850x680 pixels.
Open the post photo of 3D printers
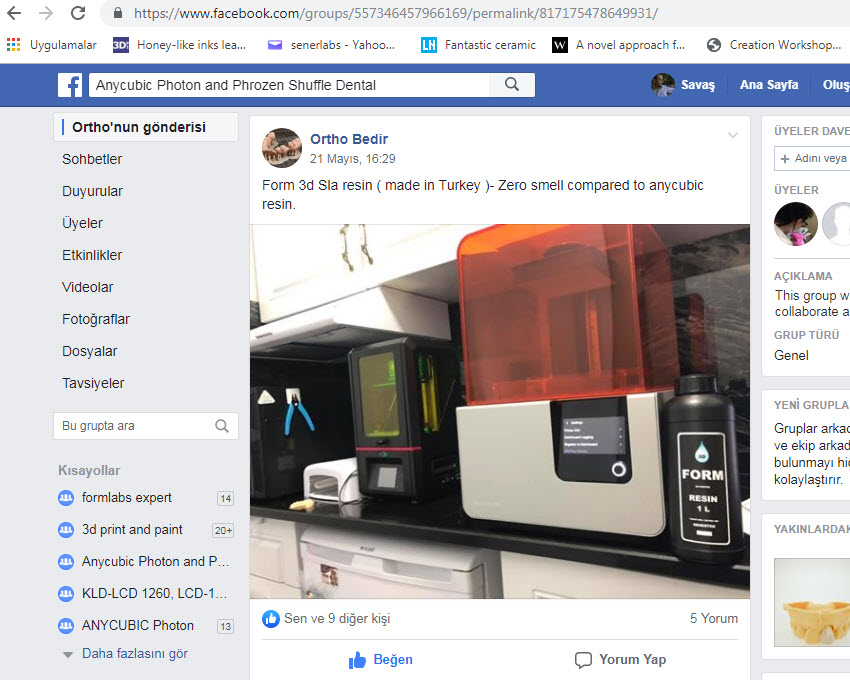(500, 412)
